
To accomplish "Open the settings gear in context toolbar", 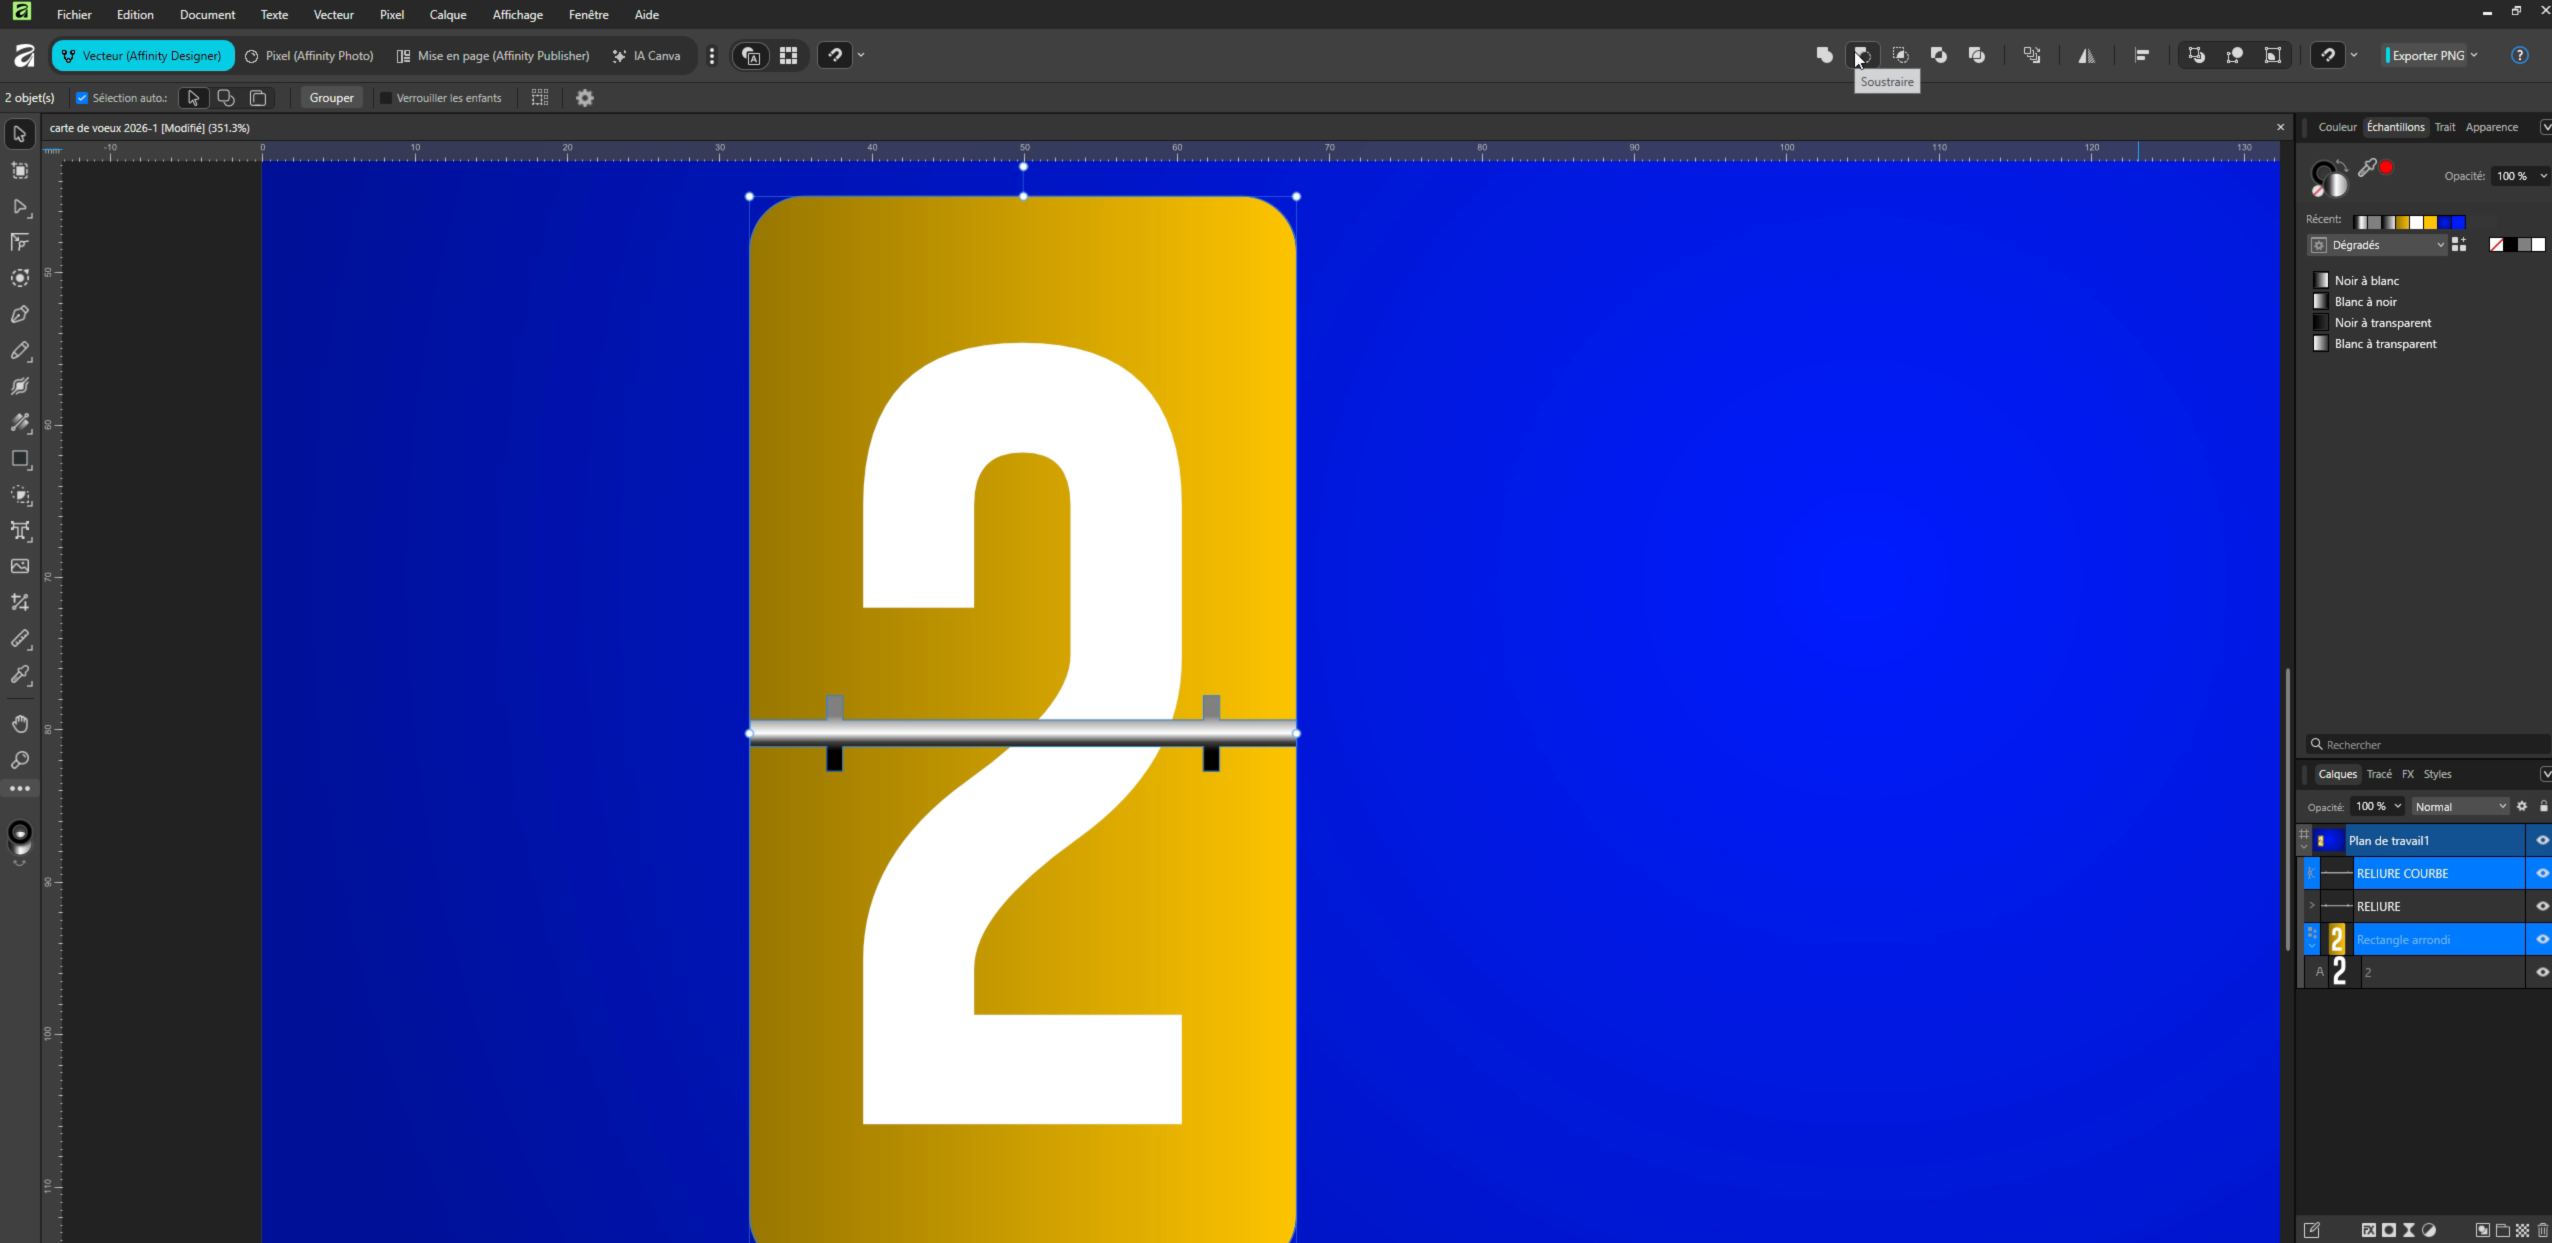I will coord(585,97).
